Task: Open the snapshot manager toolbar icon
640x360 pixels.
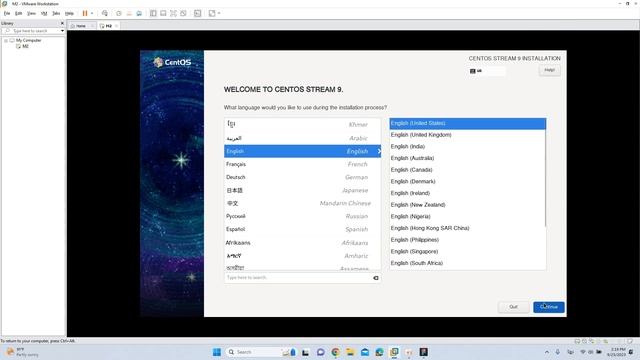Action: point(139,13)
